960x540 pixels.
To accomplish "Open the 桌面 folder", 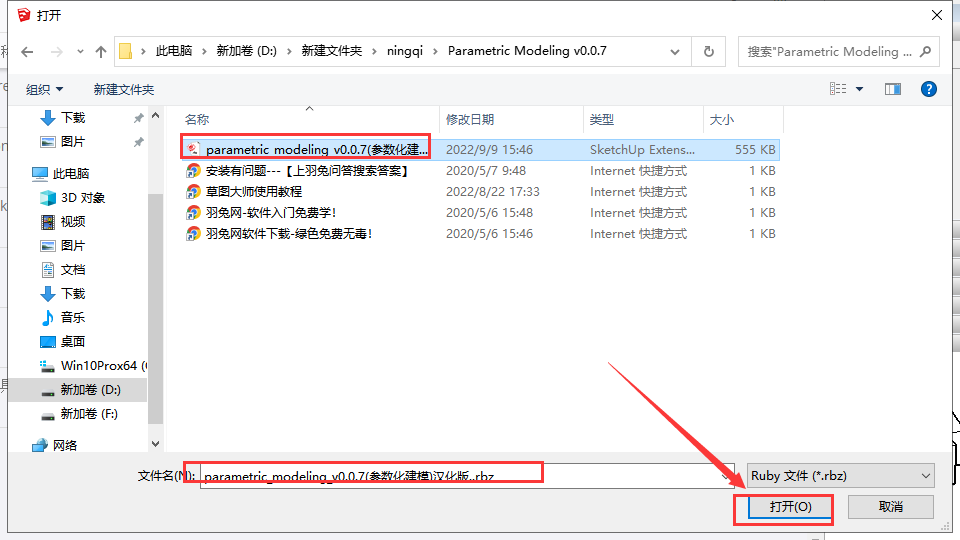I will tap(73, 342).
